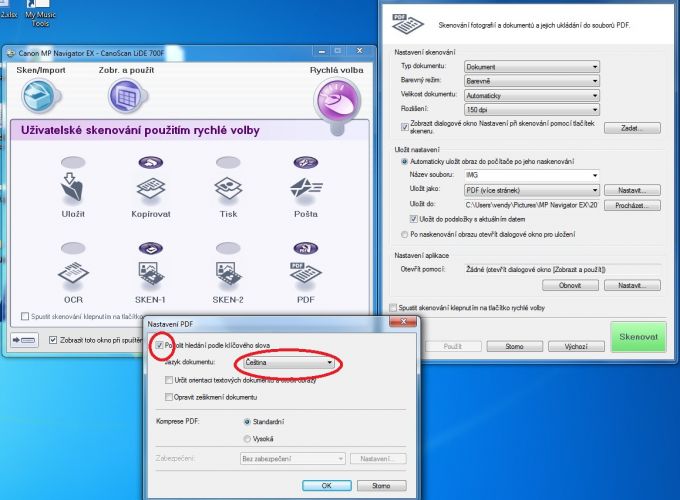Click the PDF quick-scan icon
Screen dimensions: 680x500
pyautogui.click(x=306, y=274)
